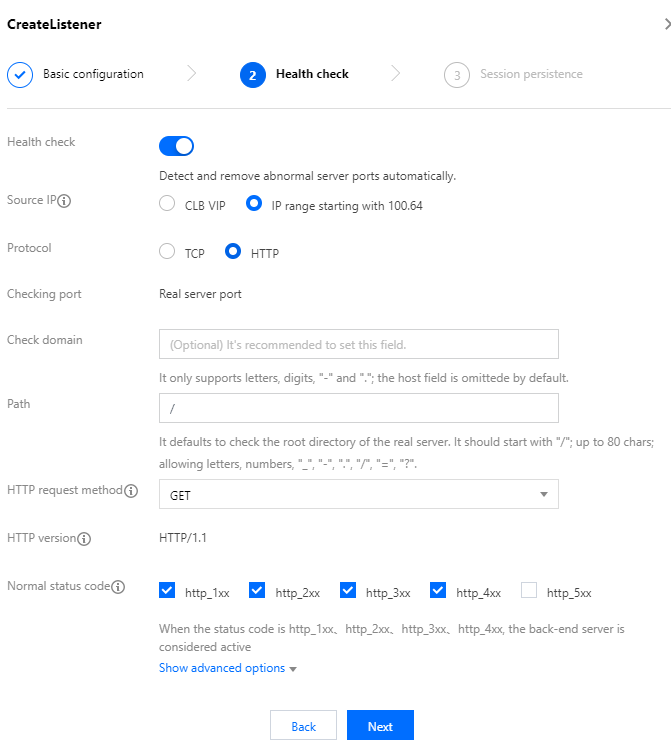Click the Basic configuration checkmark step icon
Viewport: 671px width, 748px height.
pyautogui.click(x=20, y=75)
